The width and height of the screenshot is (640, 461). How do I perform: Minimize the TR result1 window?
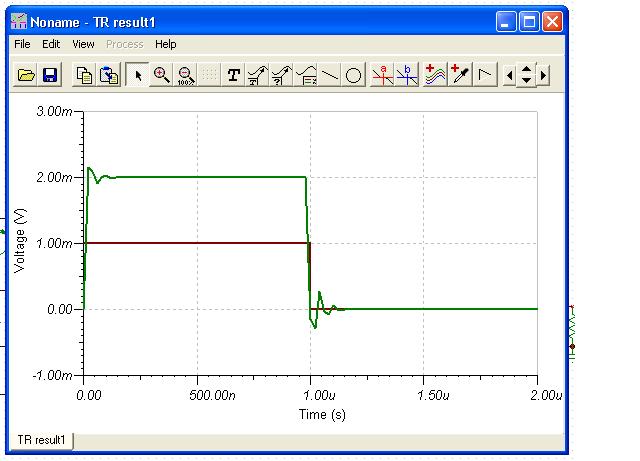[506, 21]
